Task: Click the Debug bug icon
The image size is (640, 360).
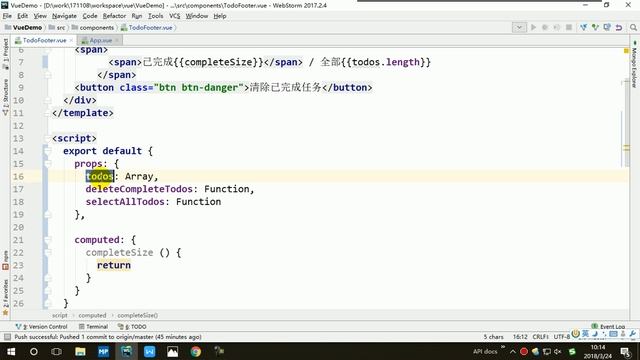Action: point(544,27)
